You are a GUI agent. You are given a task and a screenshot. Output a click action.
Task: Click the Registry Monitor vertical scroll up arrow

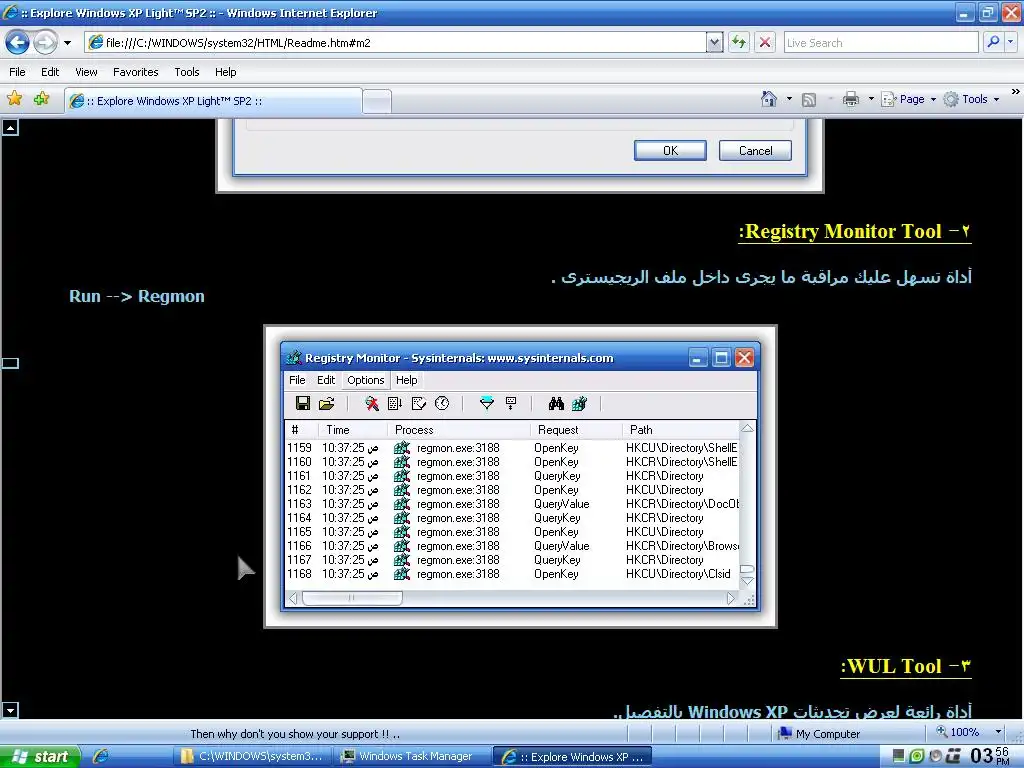tap(747, 429)
